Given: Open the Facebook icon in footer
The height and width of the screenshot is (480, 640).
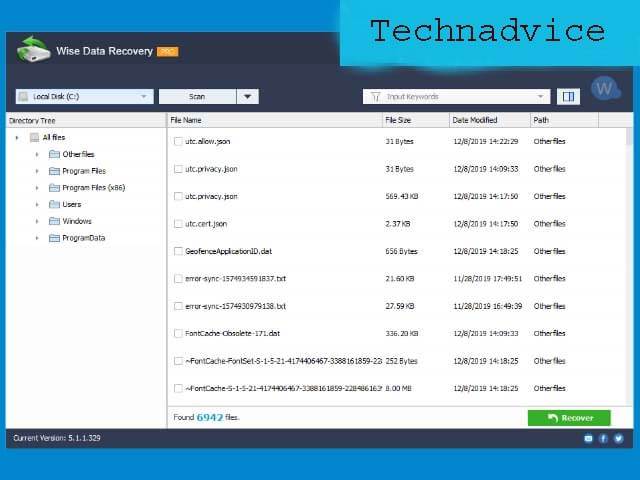Looking at the screenshot, I should 603,438.
